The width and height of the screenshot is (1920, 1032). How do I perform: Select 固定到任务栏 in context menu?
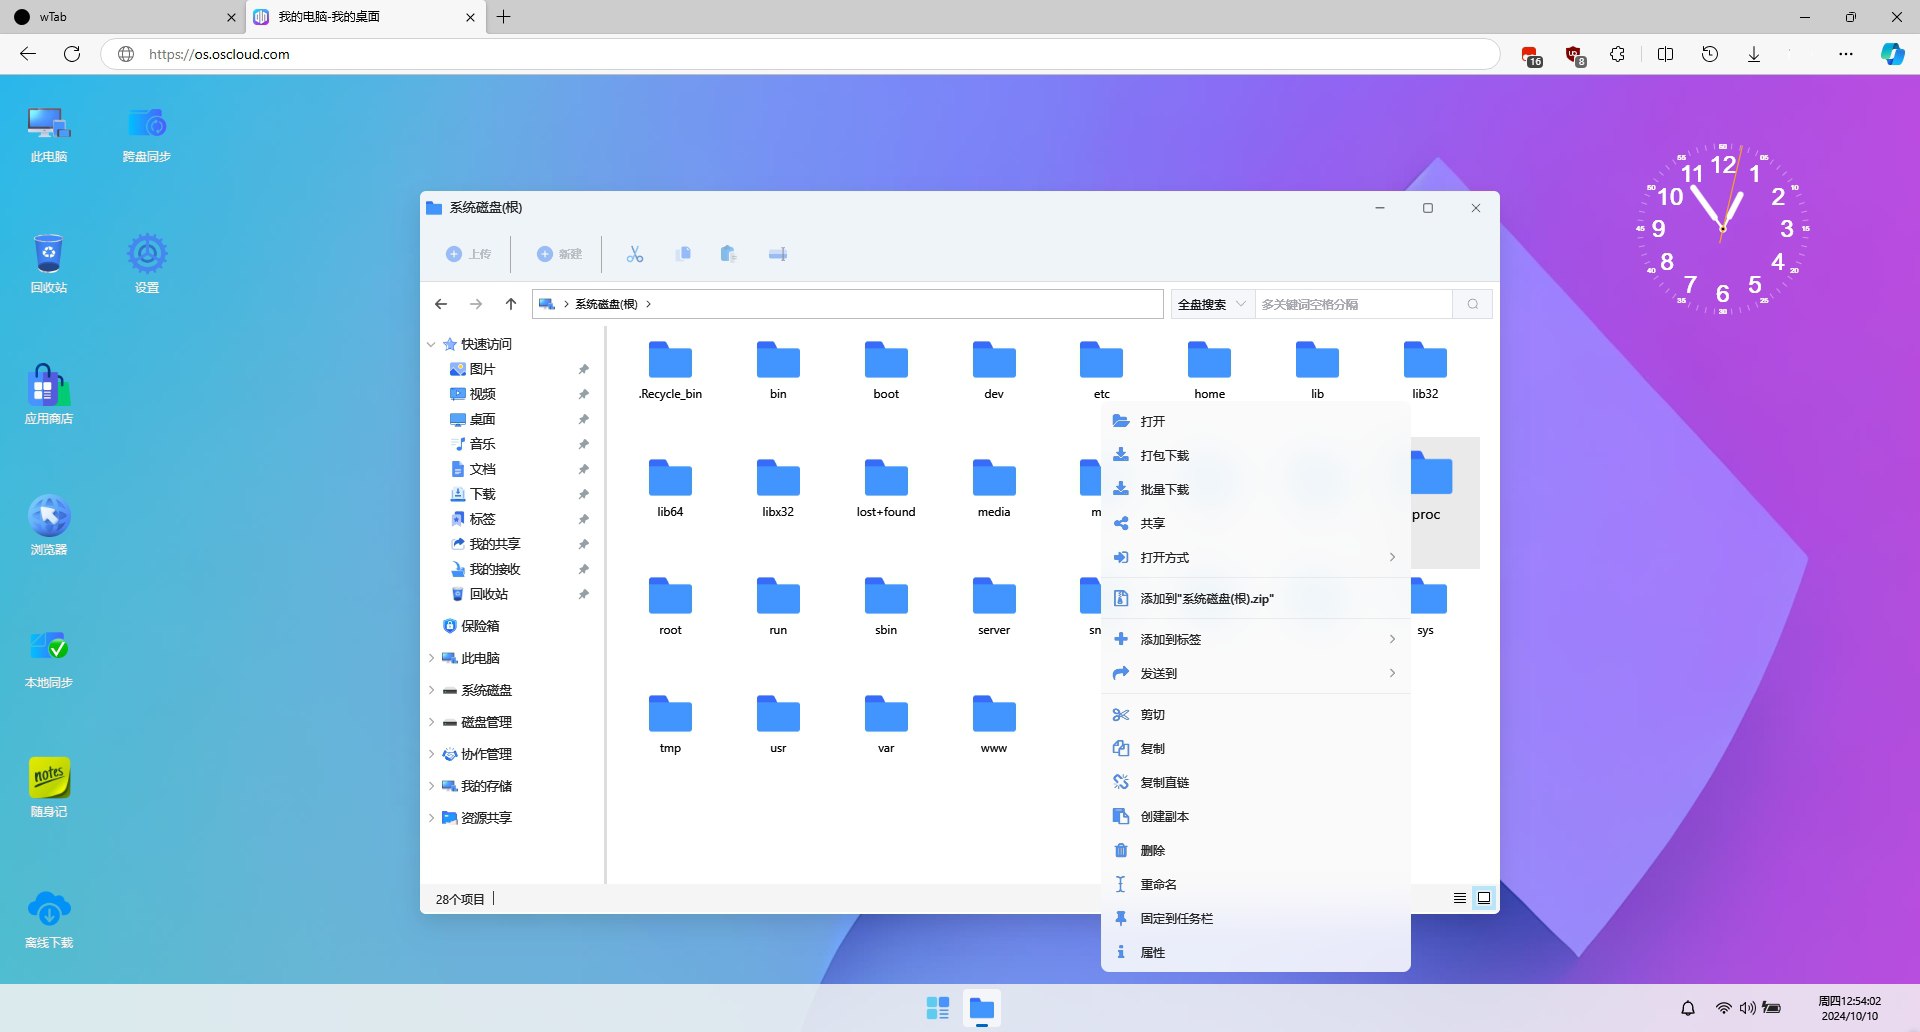(1255, 918)
